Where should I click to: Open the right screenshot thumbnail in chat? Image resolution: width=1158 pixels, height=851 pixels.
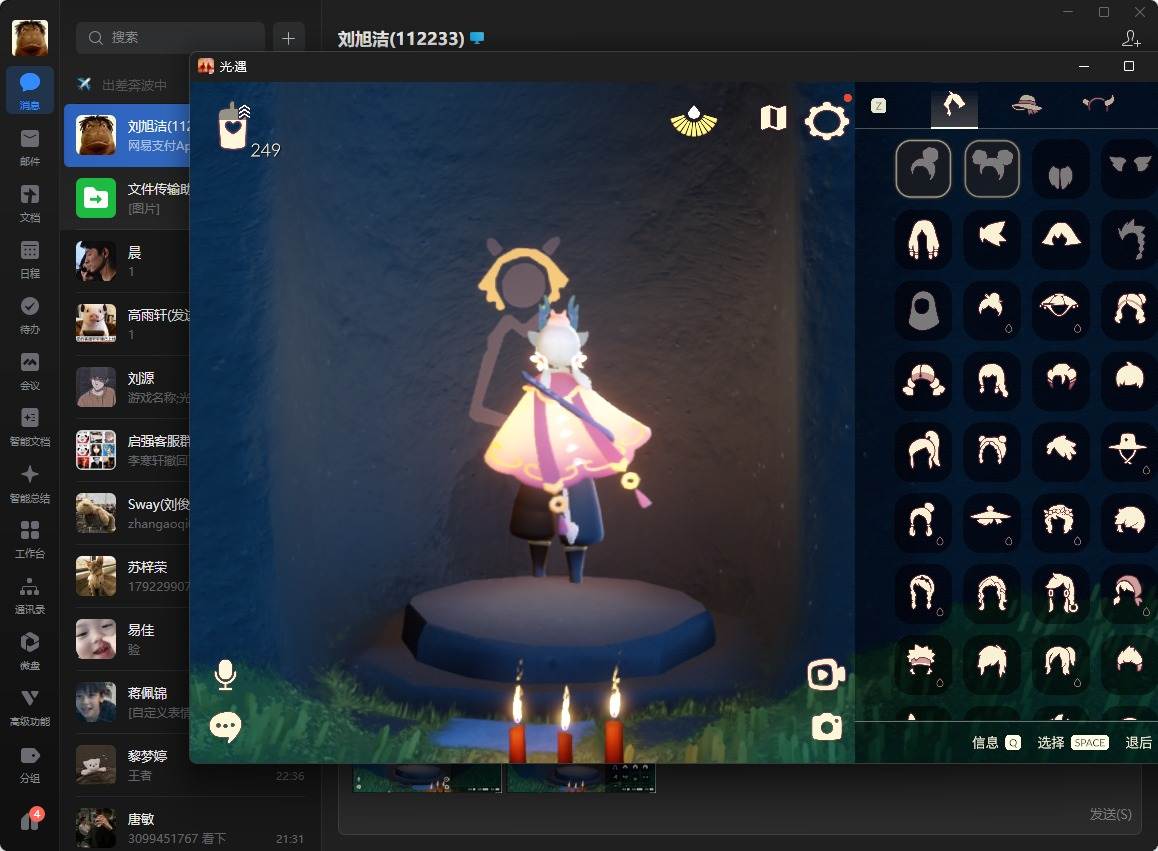[581, 778]
